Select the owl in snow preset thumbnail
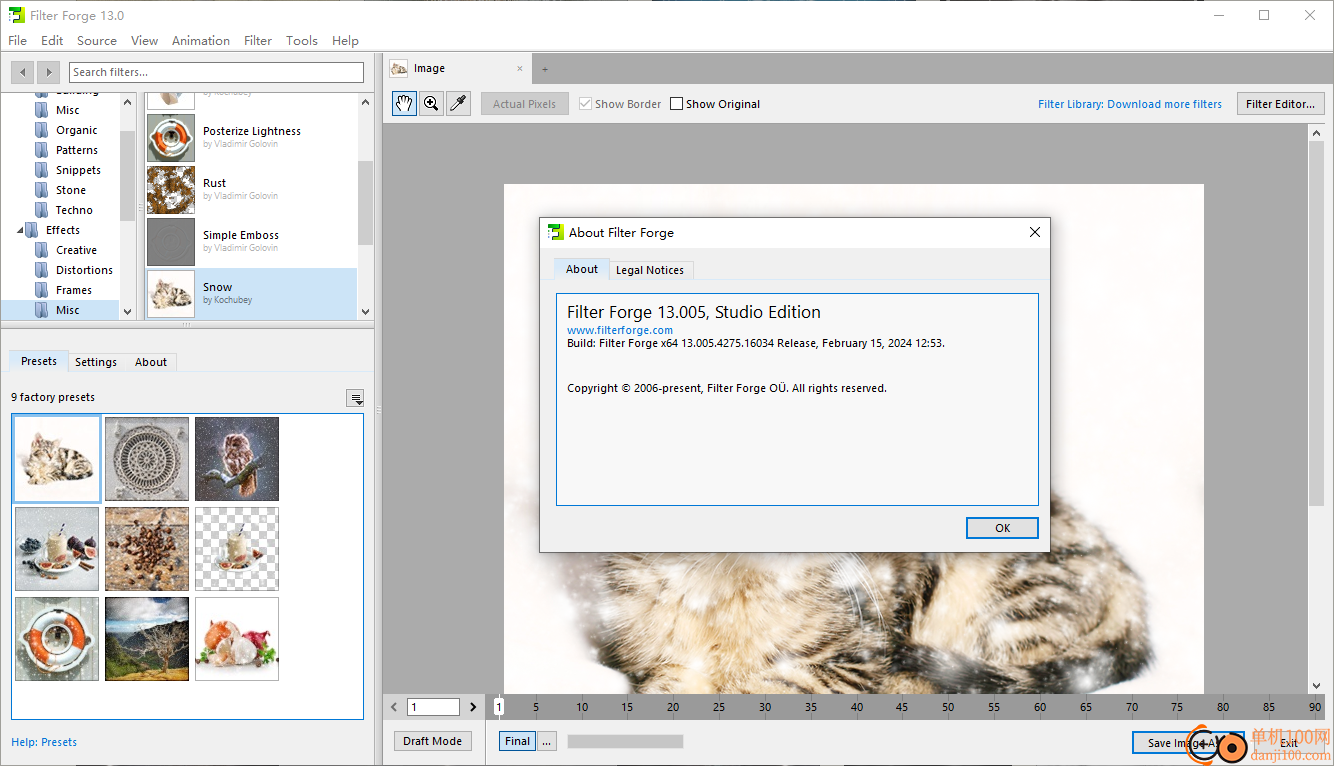Viewport: 1334px width, 766px height. tap(237, 459)
